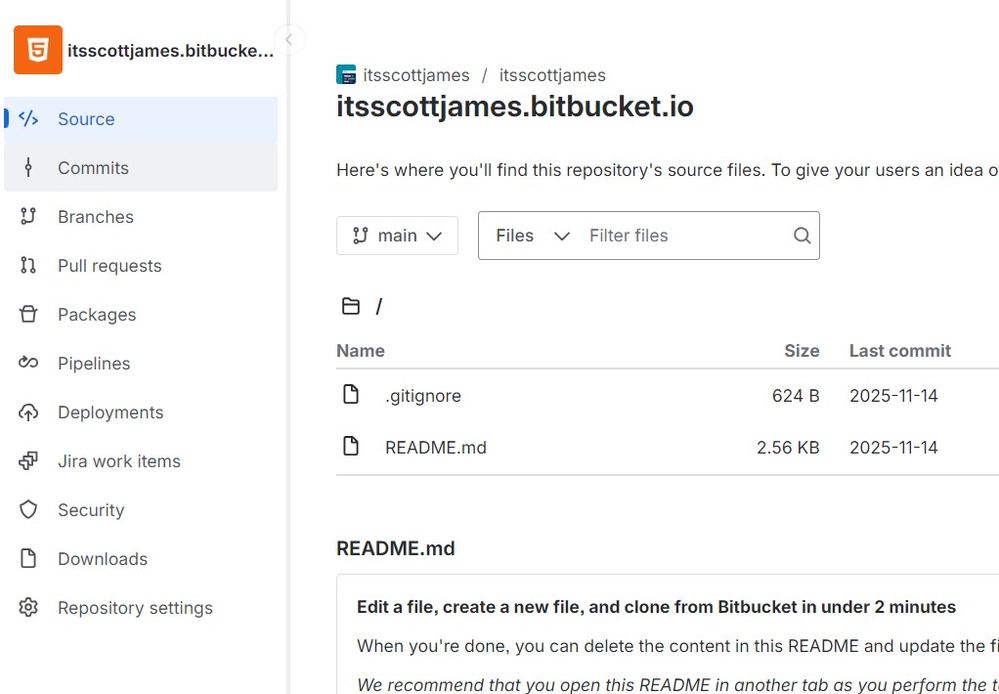Open the main branch selector dropdown

point(397,236)
